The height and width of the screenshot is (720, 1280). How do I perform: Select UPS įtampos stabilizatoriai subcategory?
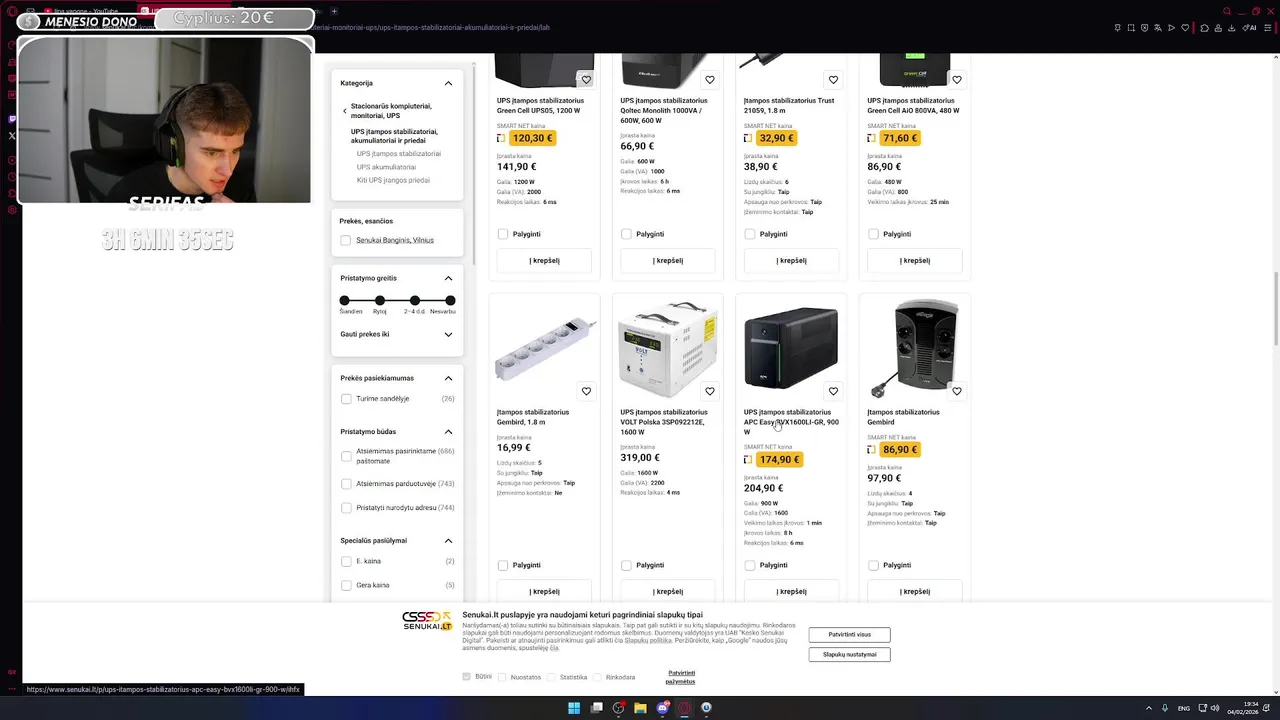pyautogui.click(x=398, y=154)
